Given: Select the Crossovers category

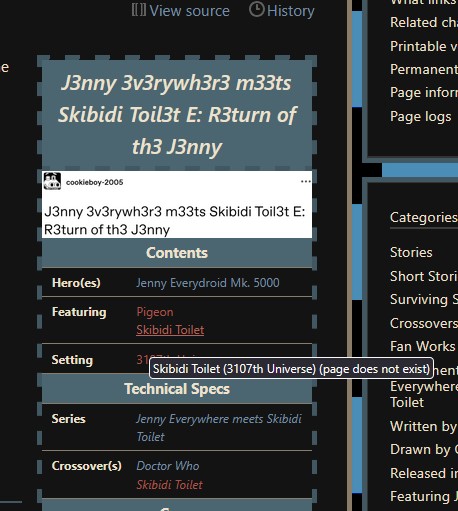Looking at the screenshot, I should (x=424, y=323).
